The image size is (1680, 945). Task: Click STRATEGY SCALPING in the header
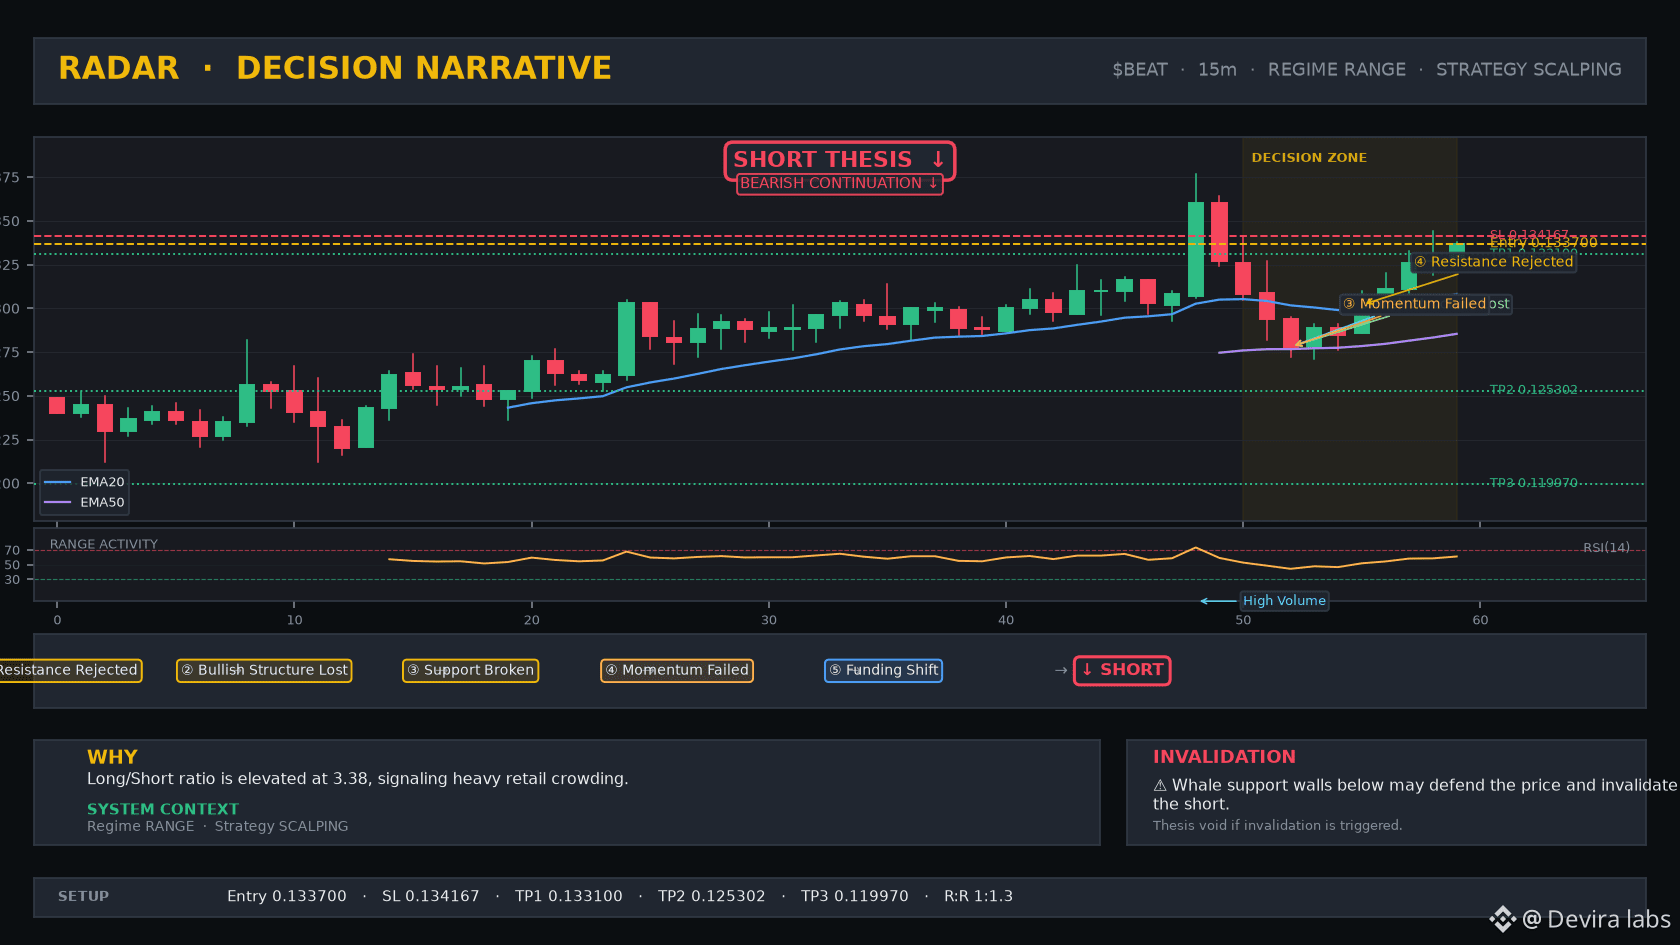tap(1529, 70)
